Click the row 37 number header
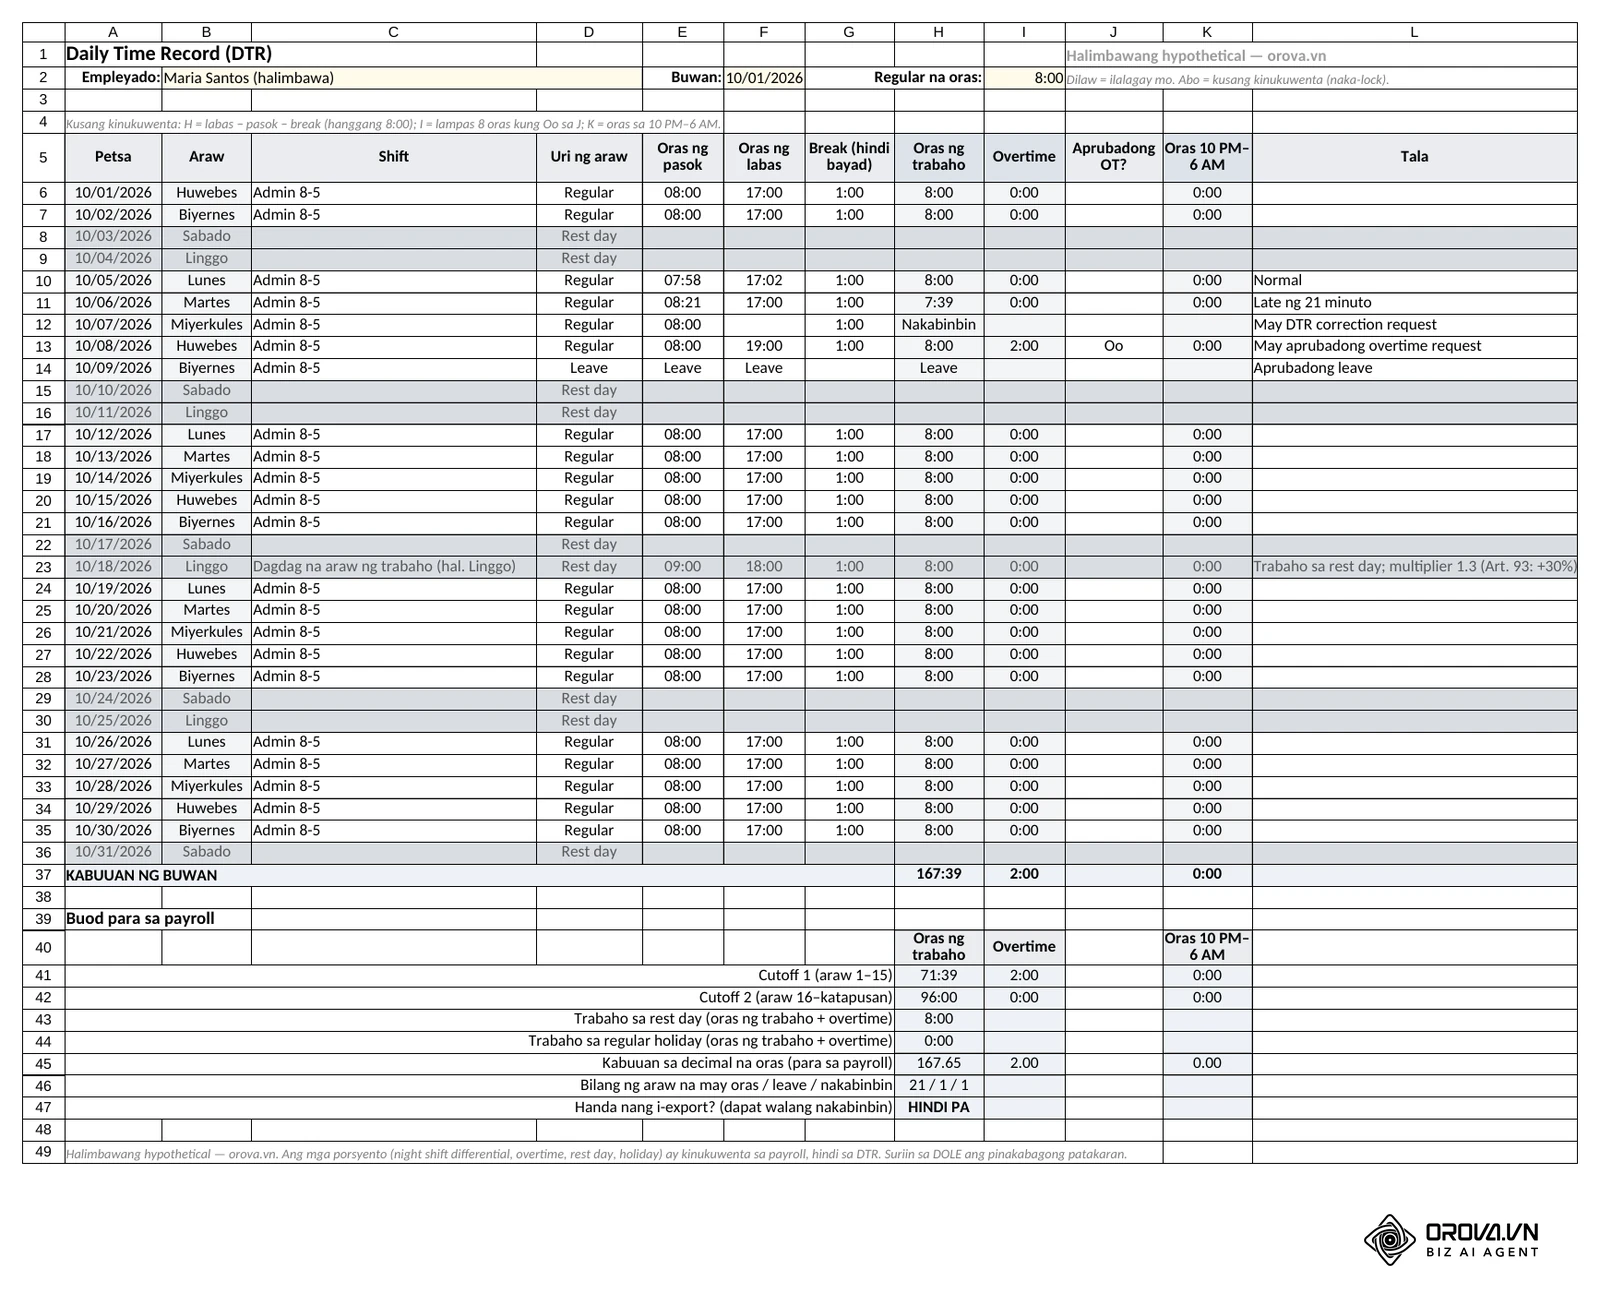Viewport: 1600px width, 1306px height. [x=43, y=875]
